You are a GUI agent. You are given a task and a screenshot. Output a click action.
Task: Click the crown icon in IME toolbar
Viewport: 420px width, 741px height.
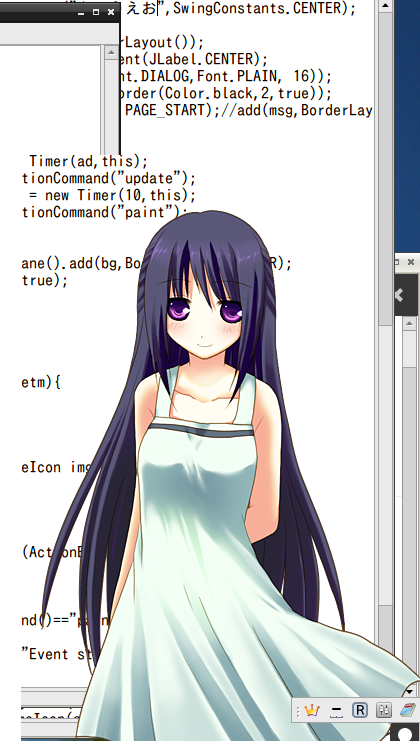pyautogui.click(x=312, y=710)
